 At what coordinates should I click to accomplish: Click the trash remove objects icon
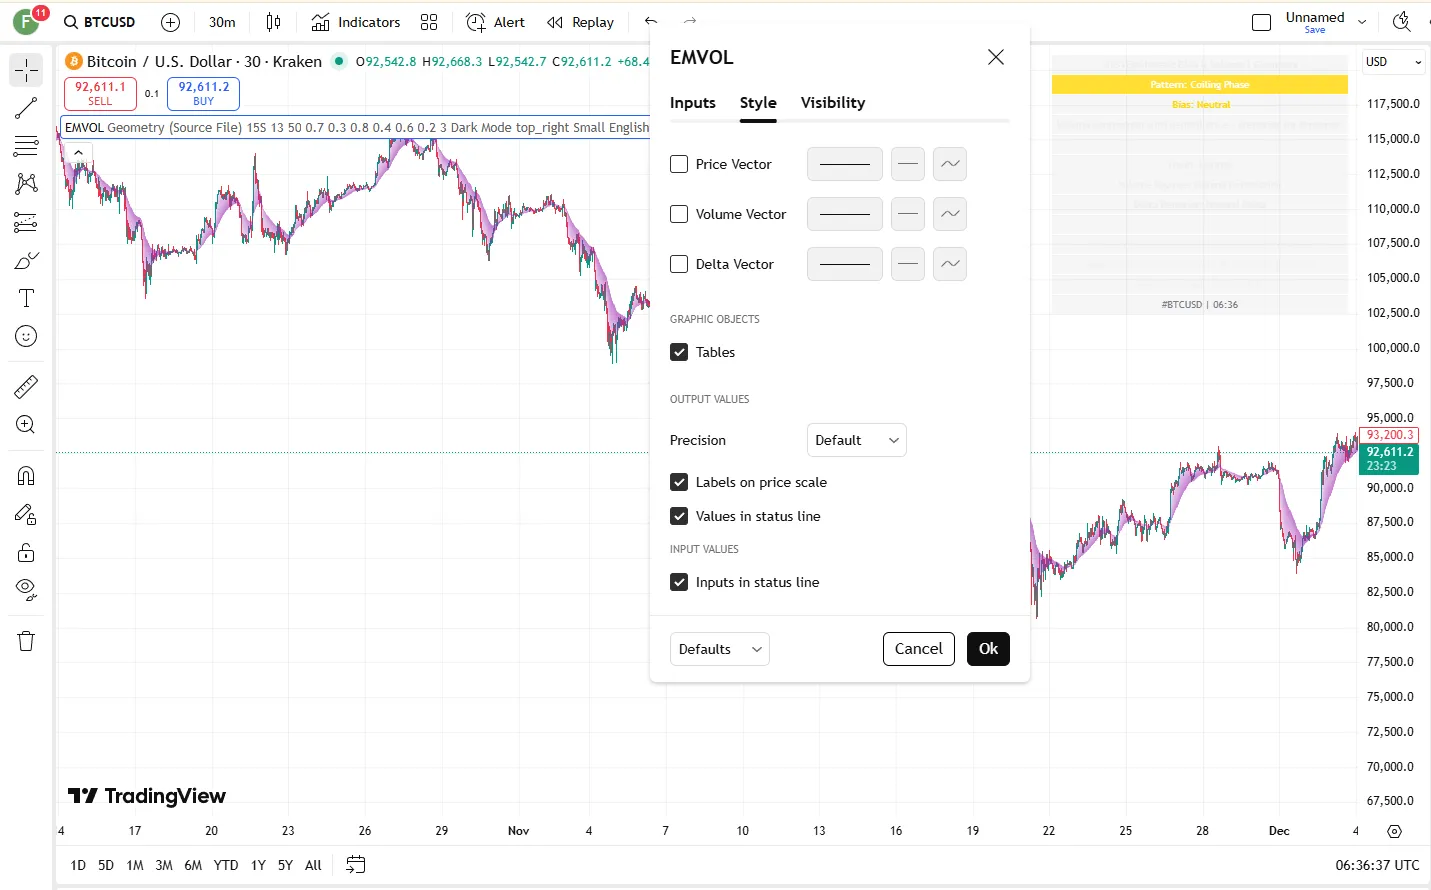tap(26, 641)
